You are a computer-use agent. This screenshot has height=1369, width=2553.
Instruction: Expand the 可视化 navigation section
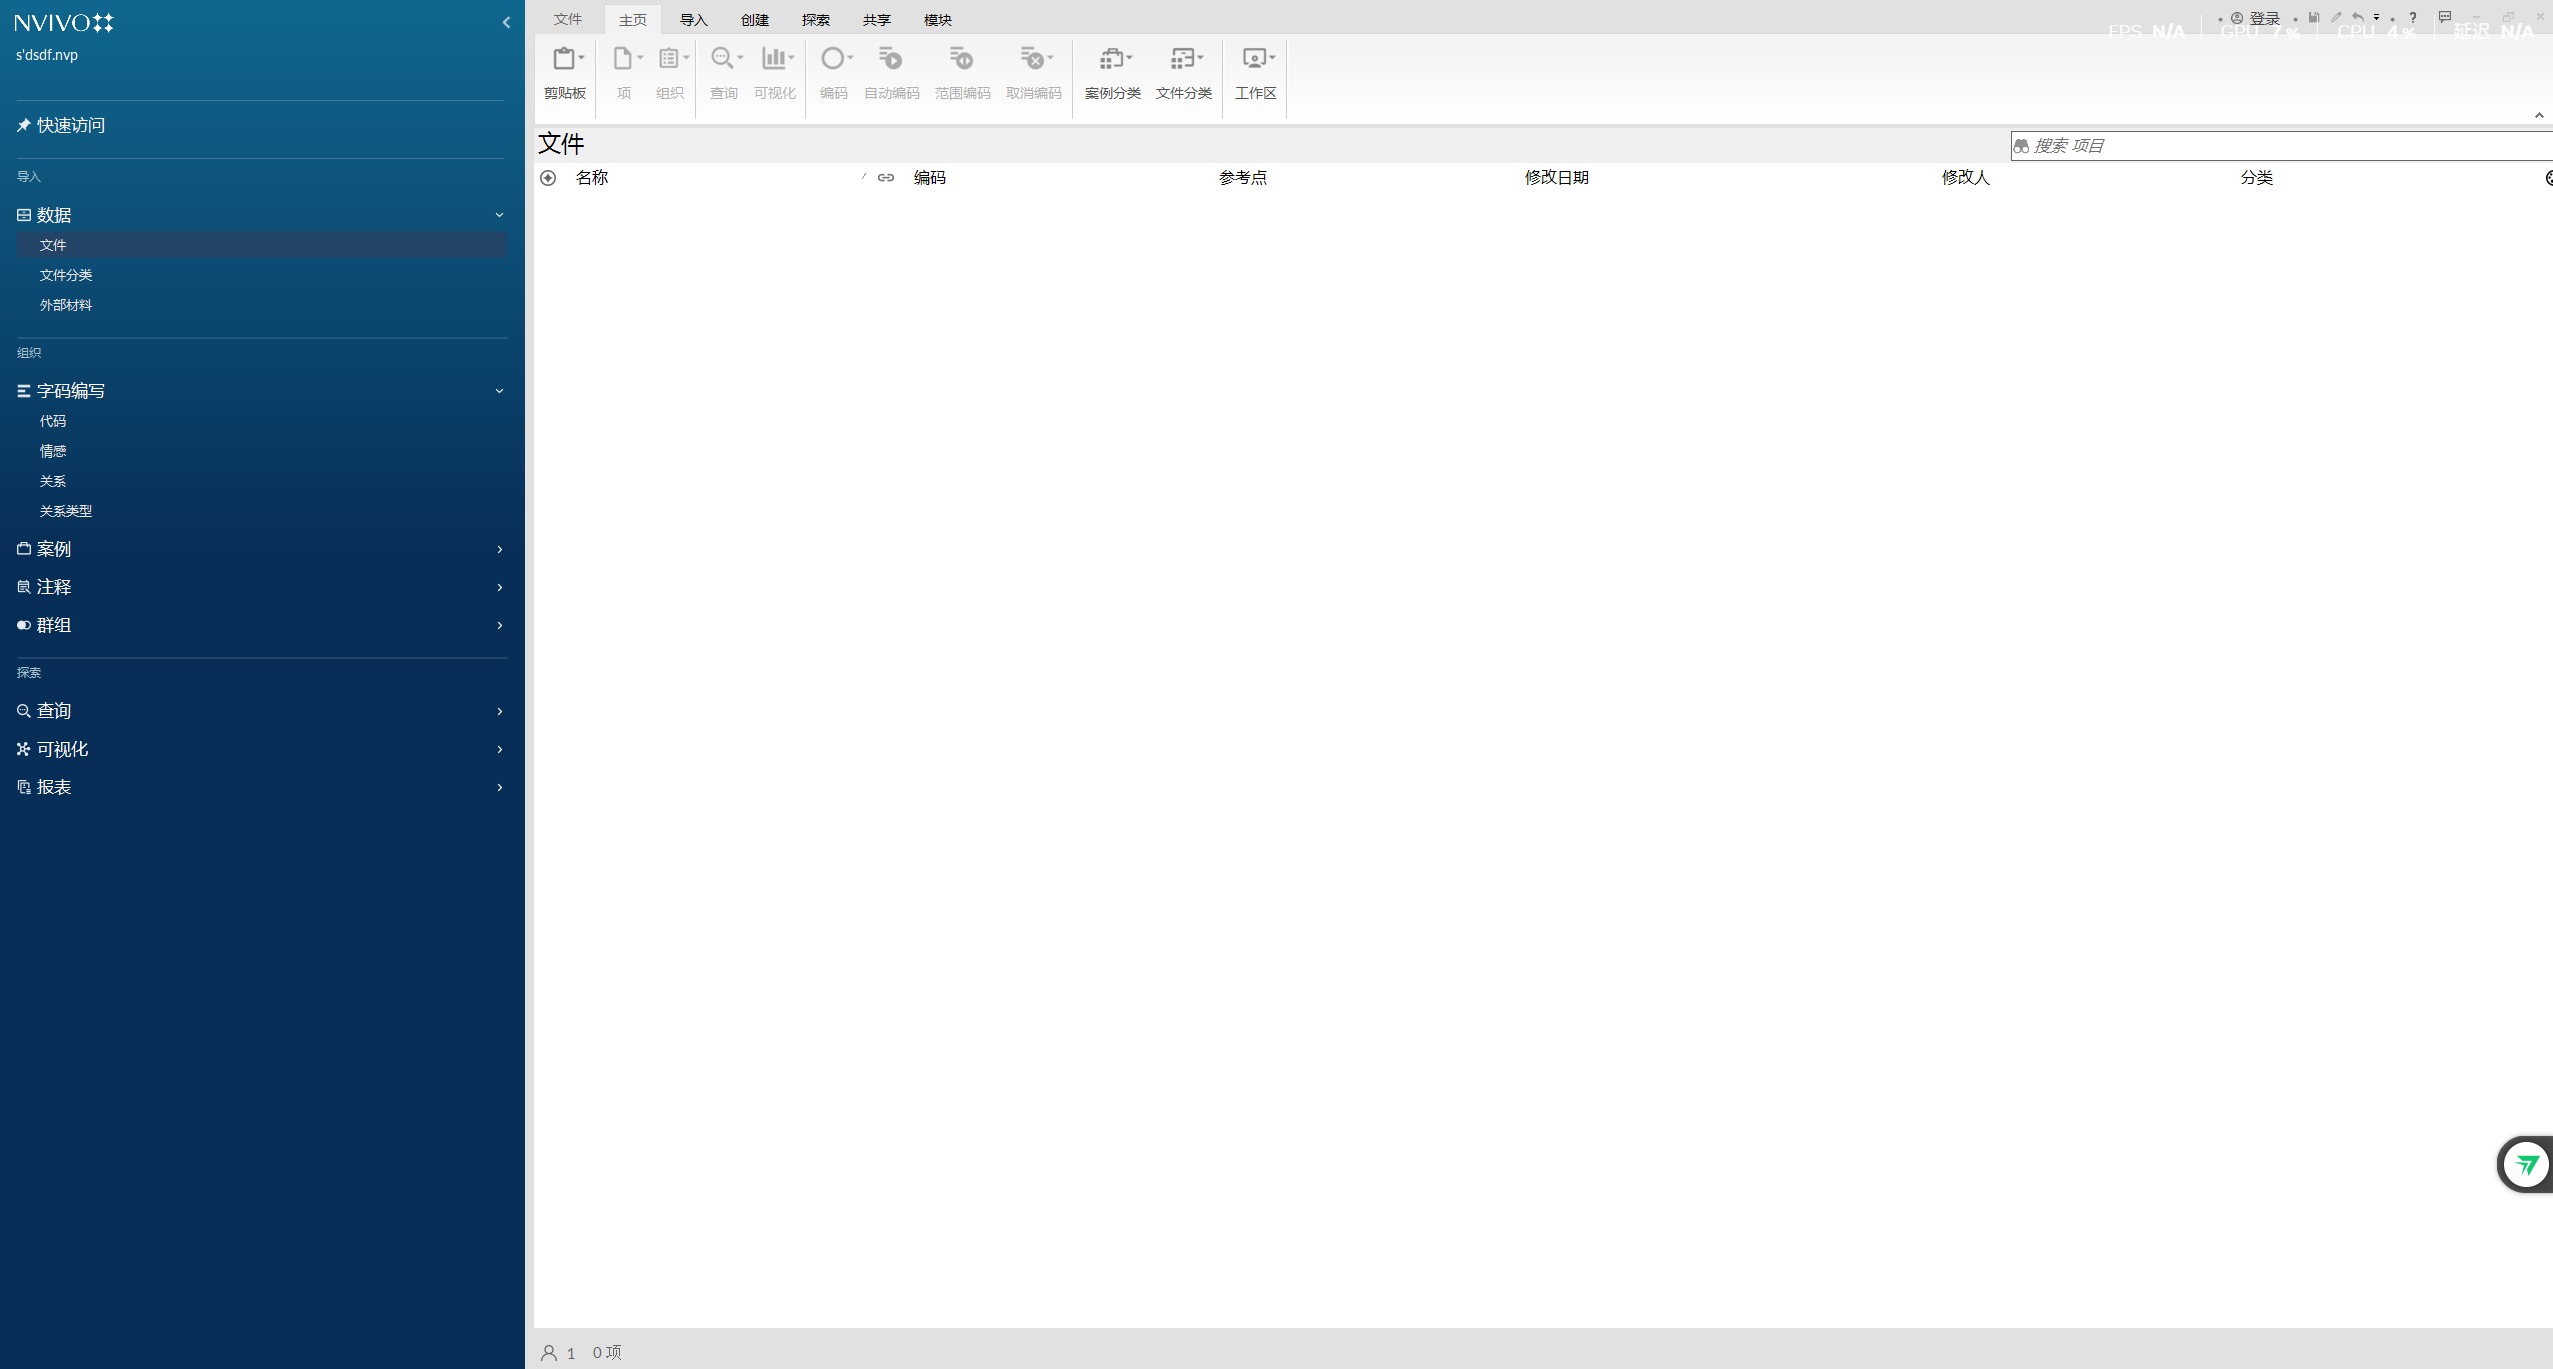[499, 749]
